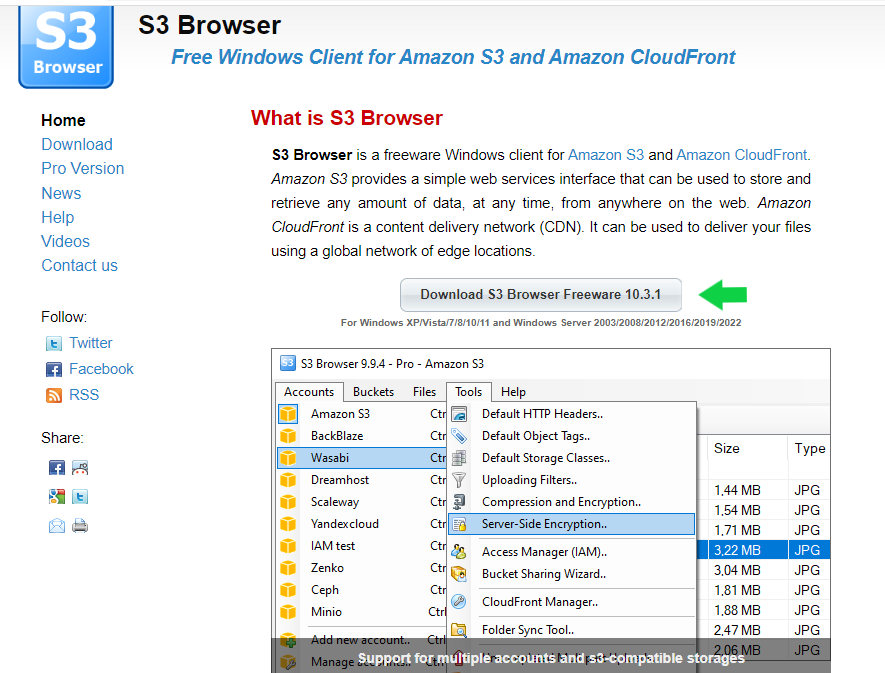Screen dimensions: 885x673
Task: Share via the Twitter icon under Share
Action: click(x=80, y=497)
